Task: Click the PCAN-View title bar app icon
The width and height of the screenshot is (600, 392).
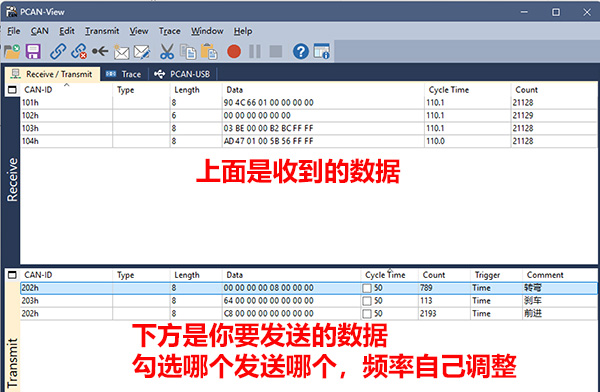Action: (11, 12)
